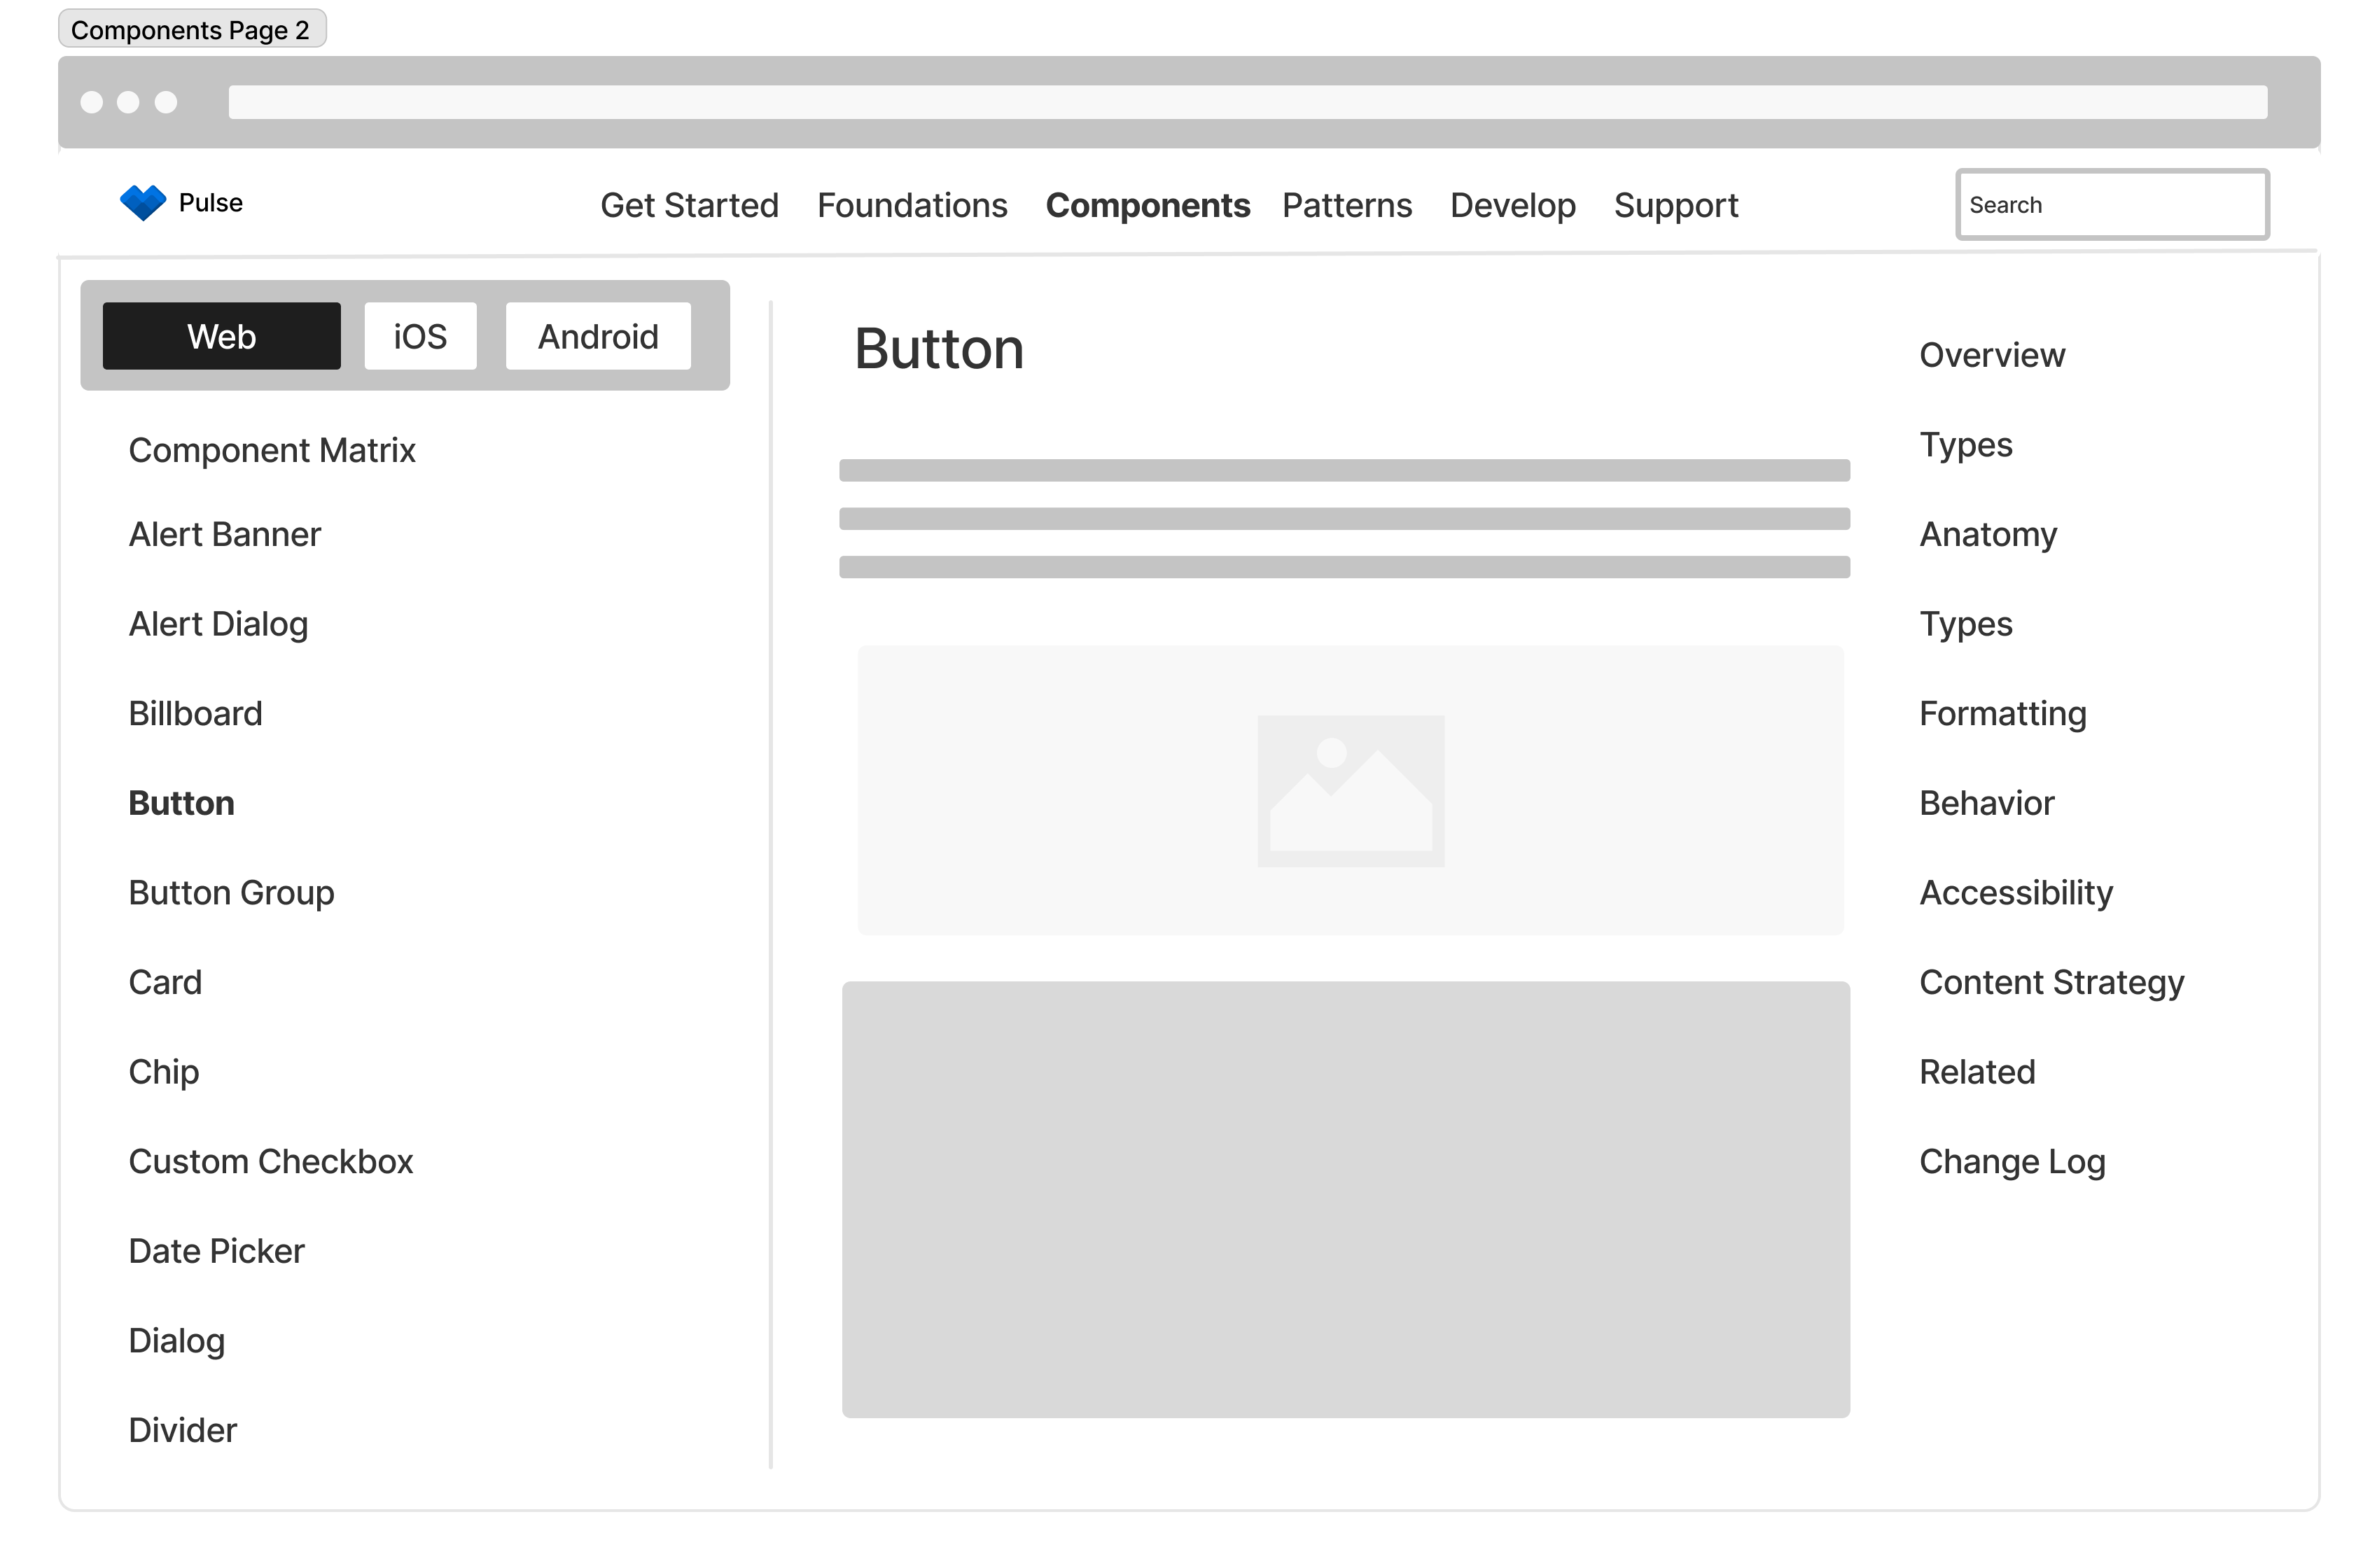Switch to the iOS platform
The image size is (2377, 1568).
tap(420, 336)
